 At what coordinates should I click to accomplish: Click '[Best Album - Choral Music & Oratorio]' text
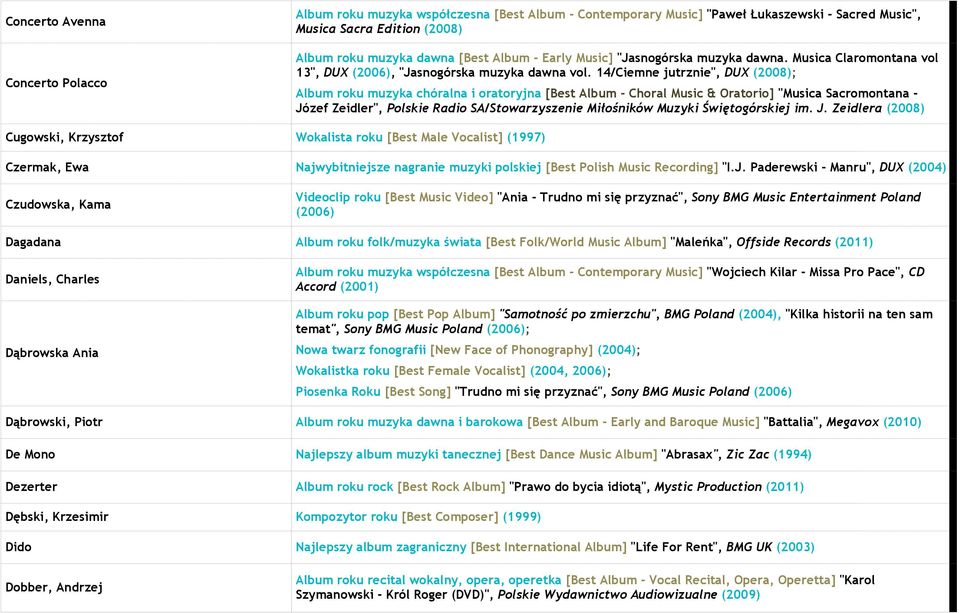(x=660, y=94)
